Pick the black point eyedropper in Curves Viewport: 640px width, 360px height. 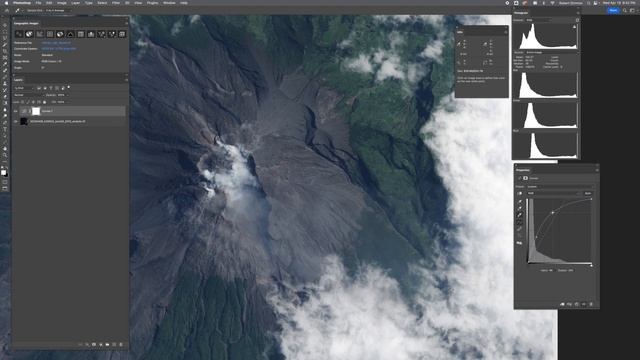[520, 202]
